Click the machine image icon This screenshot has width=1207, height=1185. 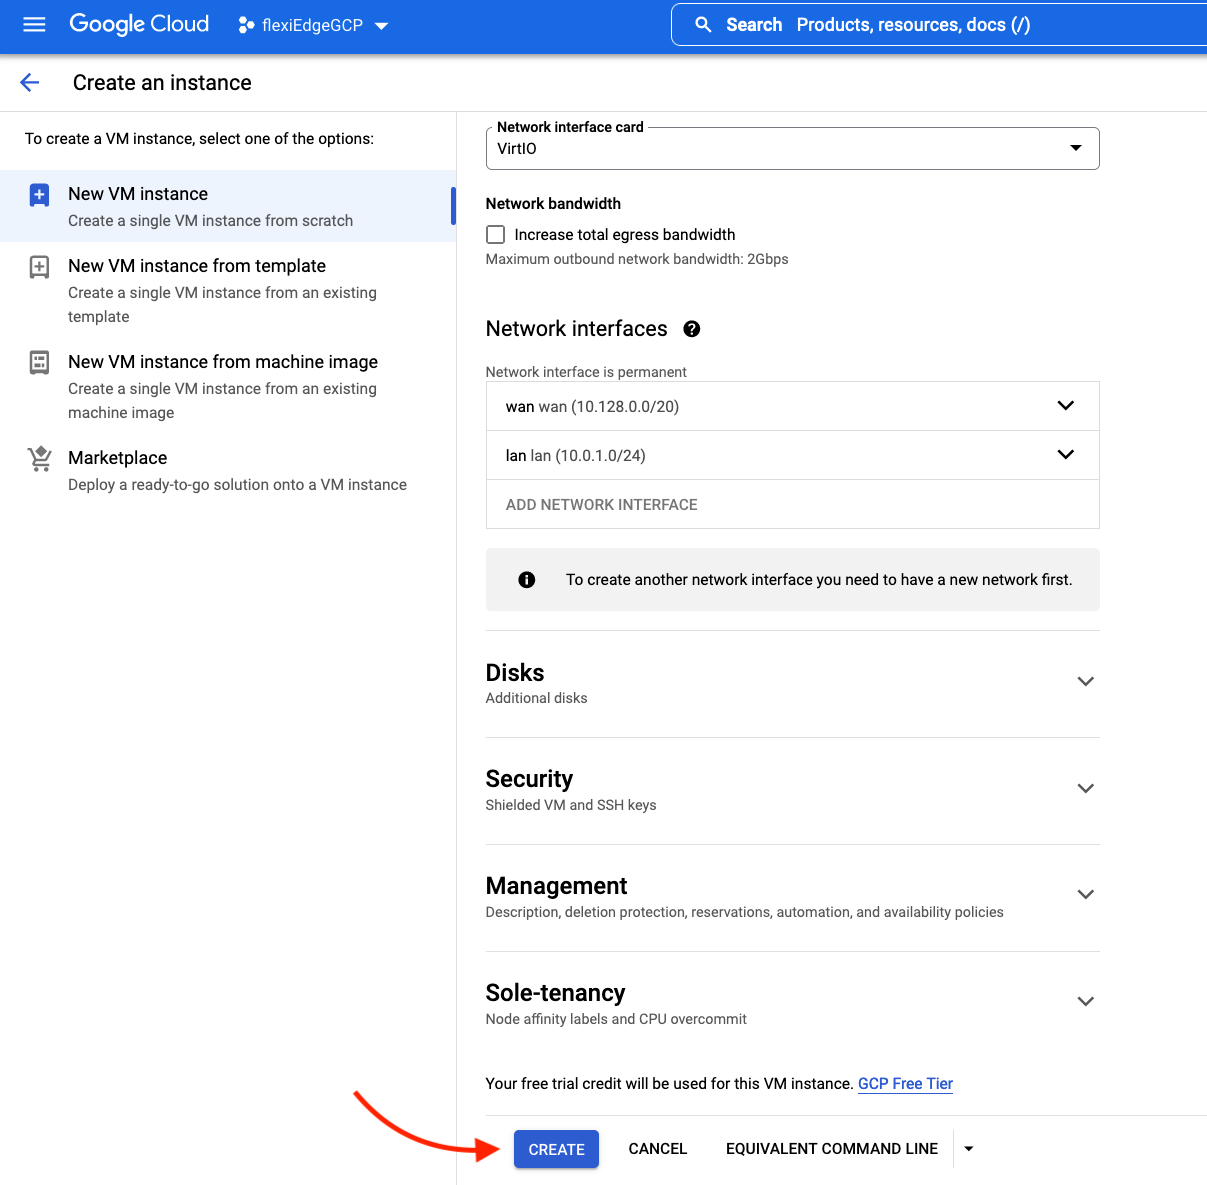coord(39,362)
